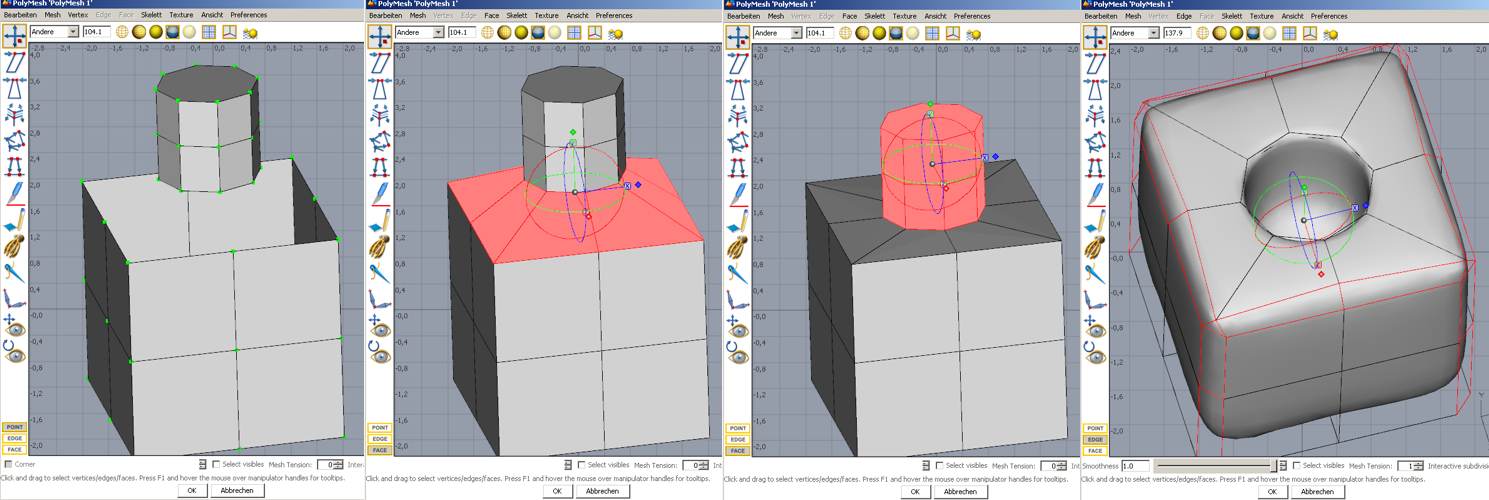Click the wireframe display icon in the smoothed mesh window

1202,32
